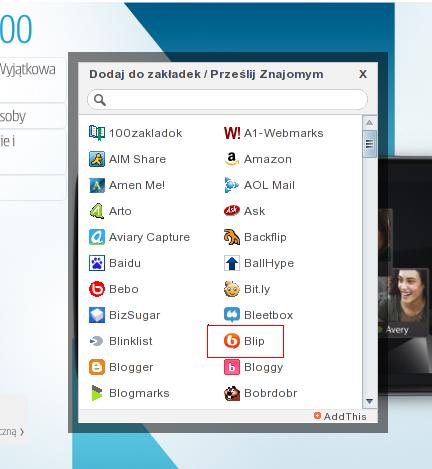Pick the Bleetbox icon
This screenshot has width=432, height=469.
coord(232,315)
